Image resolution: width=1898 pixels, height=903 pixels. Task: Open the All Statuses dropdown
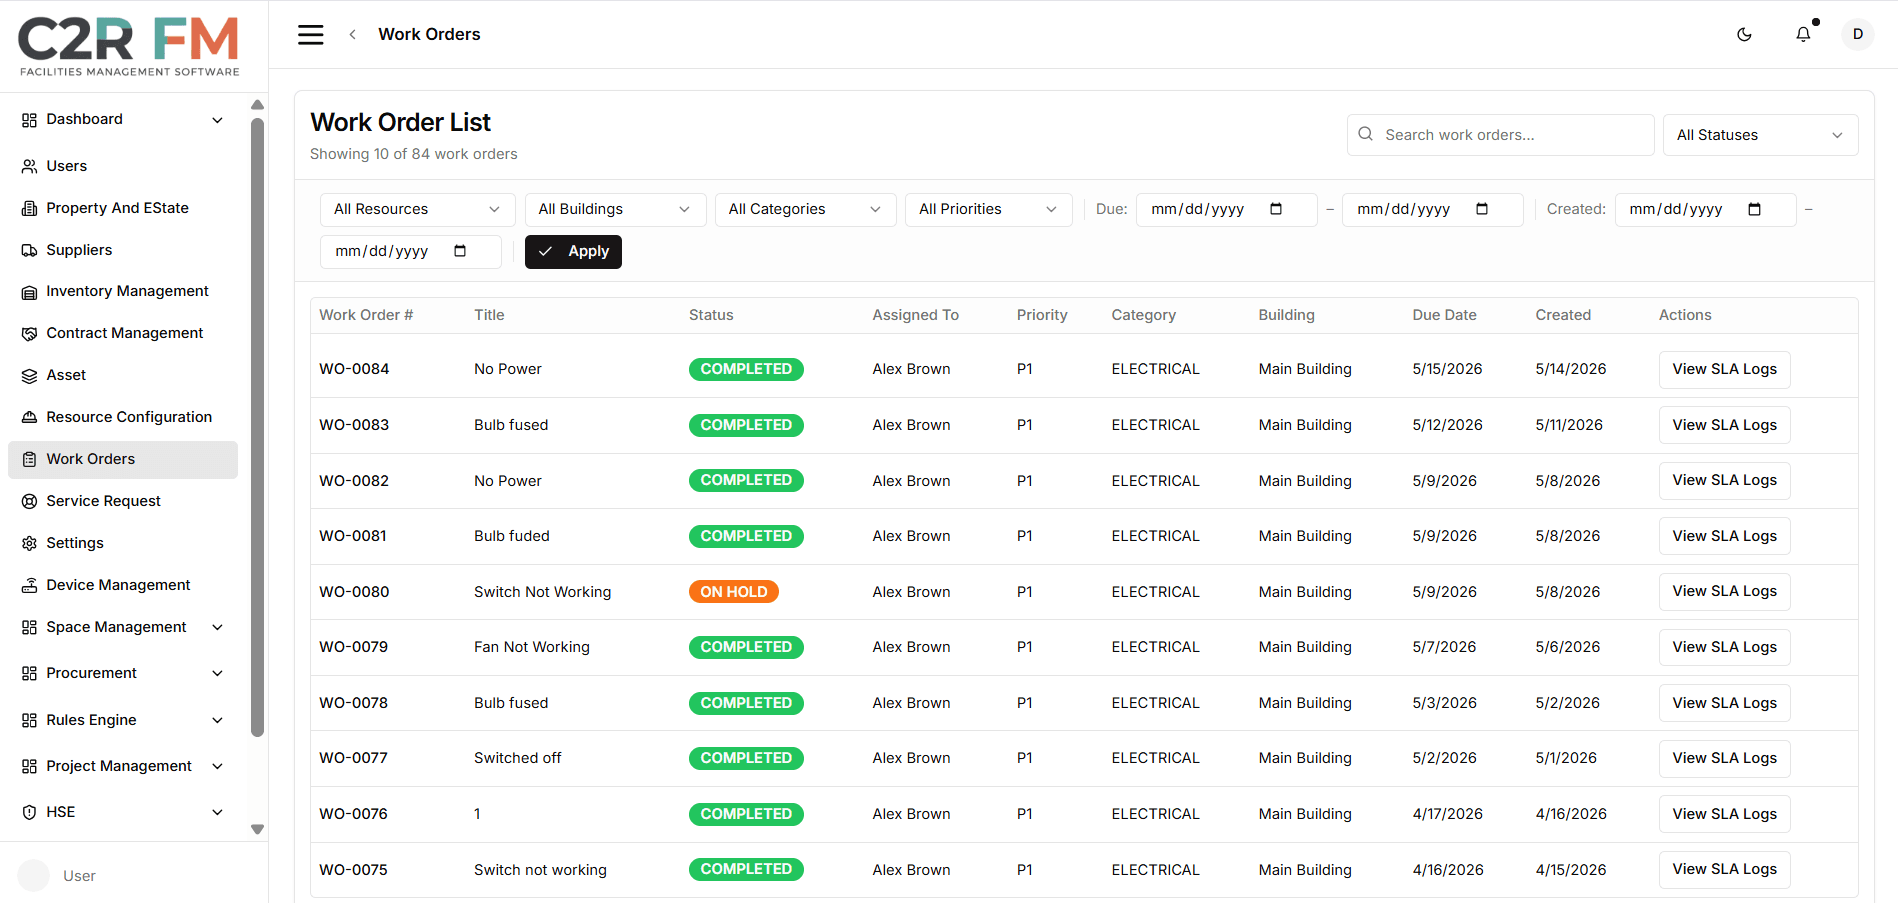[x=1760, y=135]
